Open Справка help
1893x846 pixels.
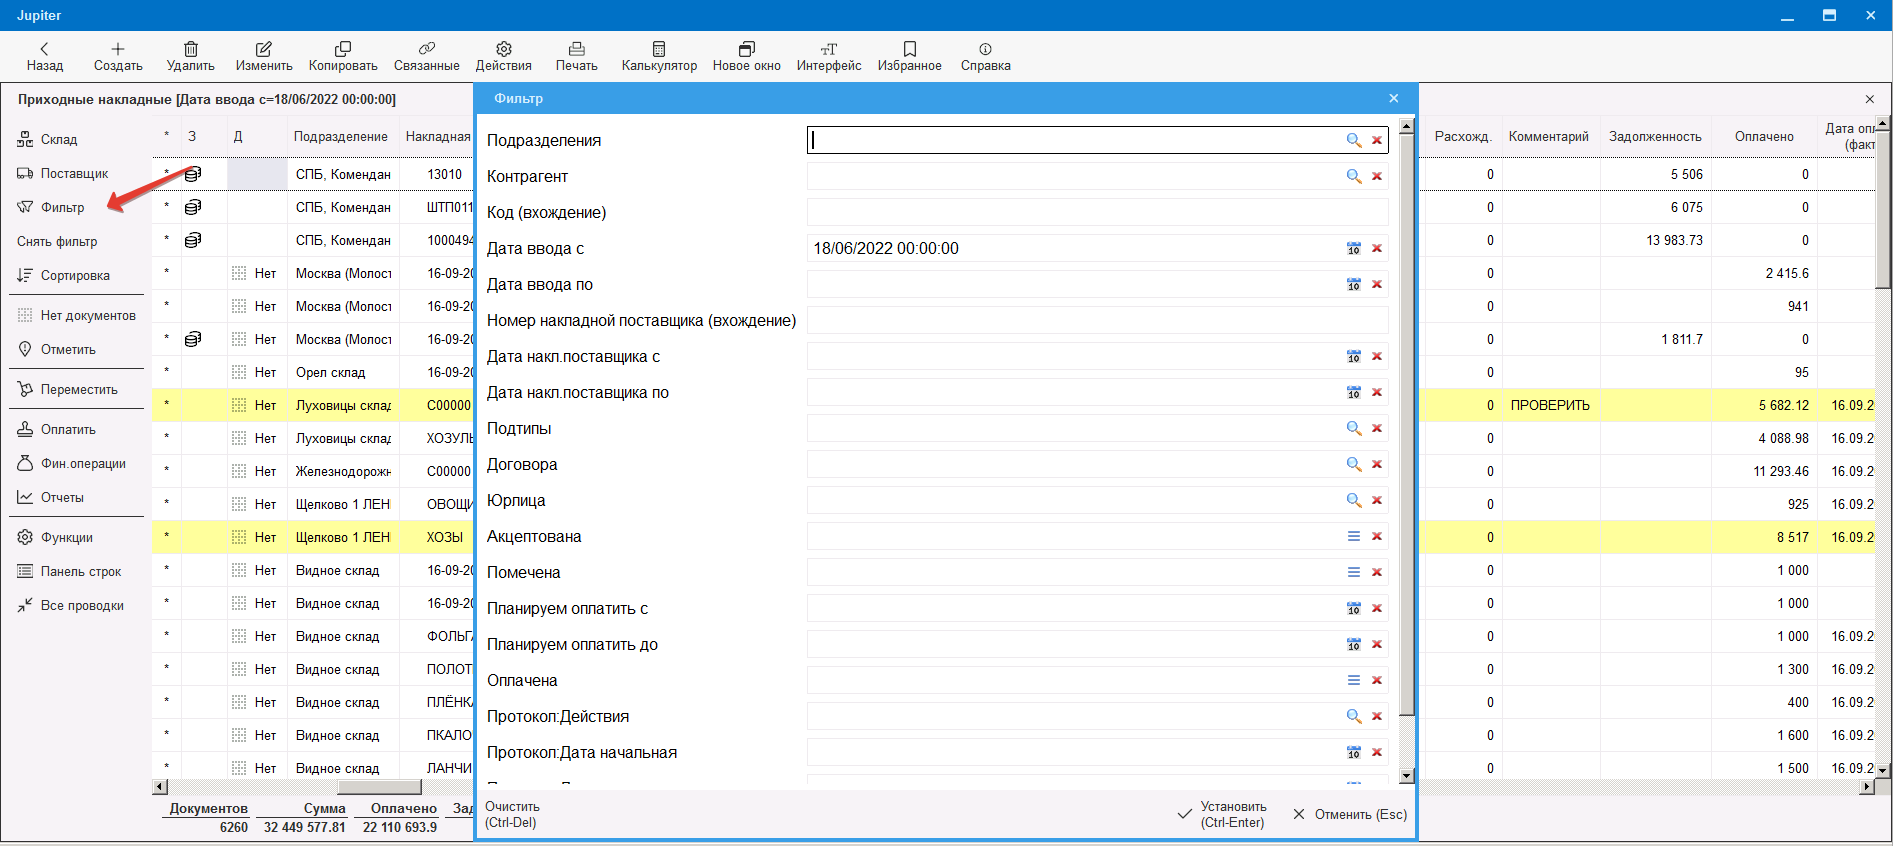(986, 57)
